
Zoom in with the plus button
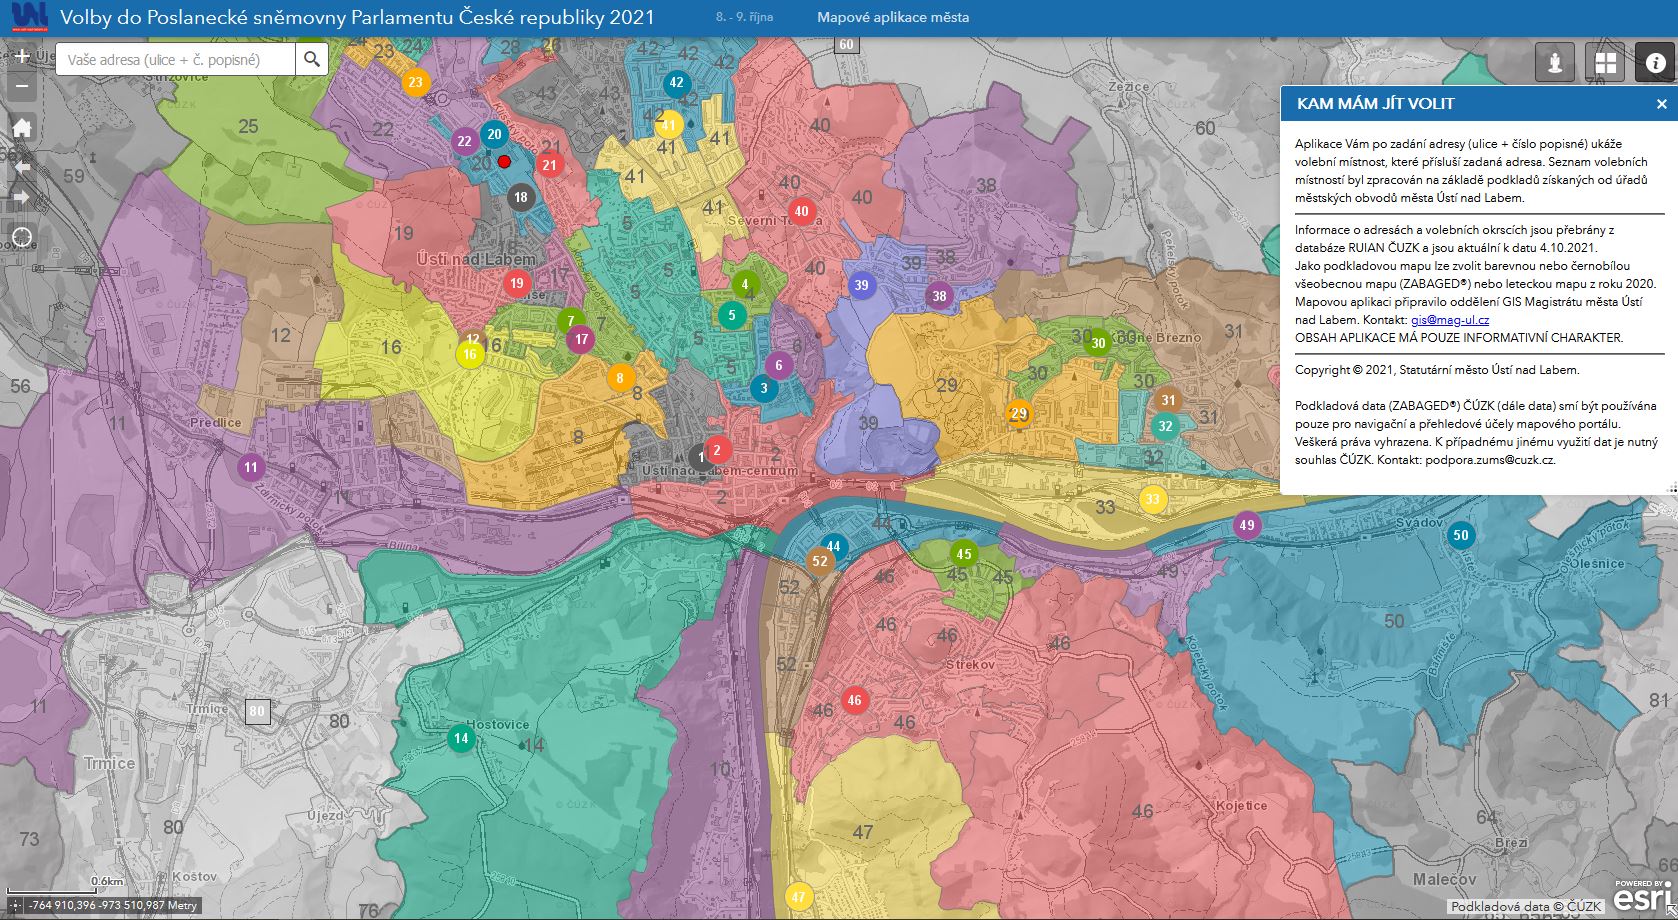(x=22, y=57)
